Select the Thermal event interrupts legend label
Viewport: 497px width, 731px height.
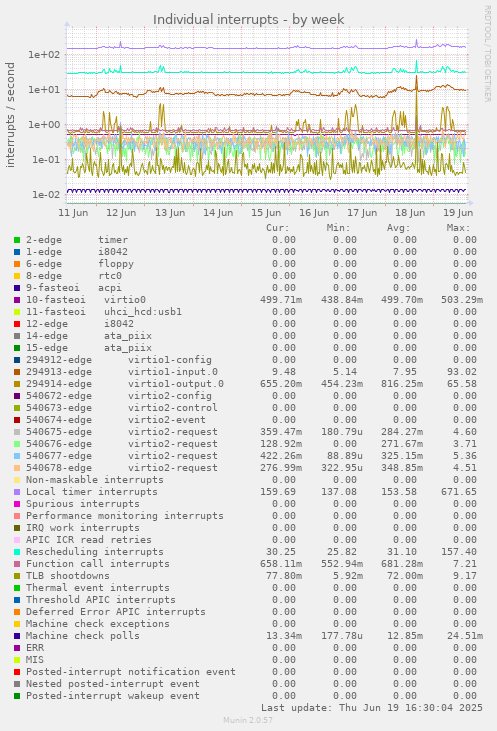(x=97, y=588)
